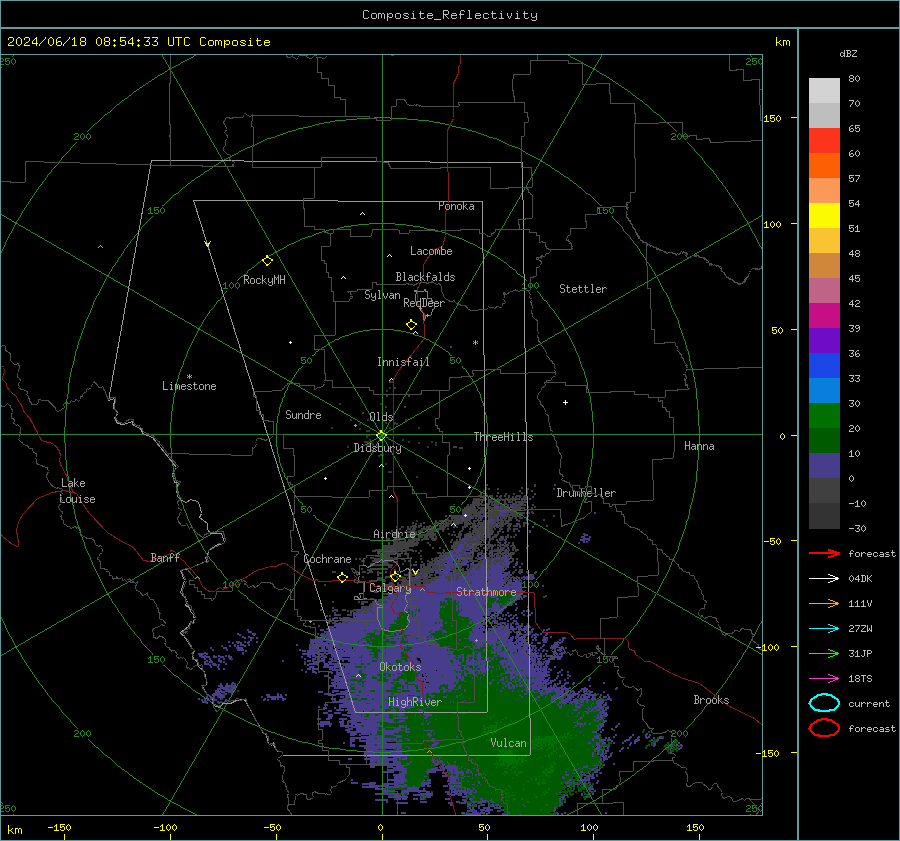Click the yellow diamond marker above Calgary

click(x=395, y=576)
